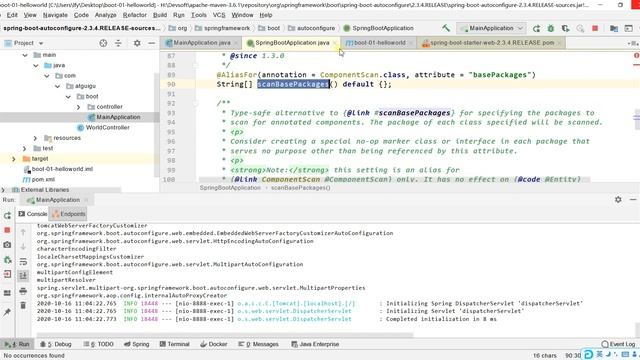Rerun application in Run panel
The image size is (640, 360).
pos(7,216)
